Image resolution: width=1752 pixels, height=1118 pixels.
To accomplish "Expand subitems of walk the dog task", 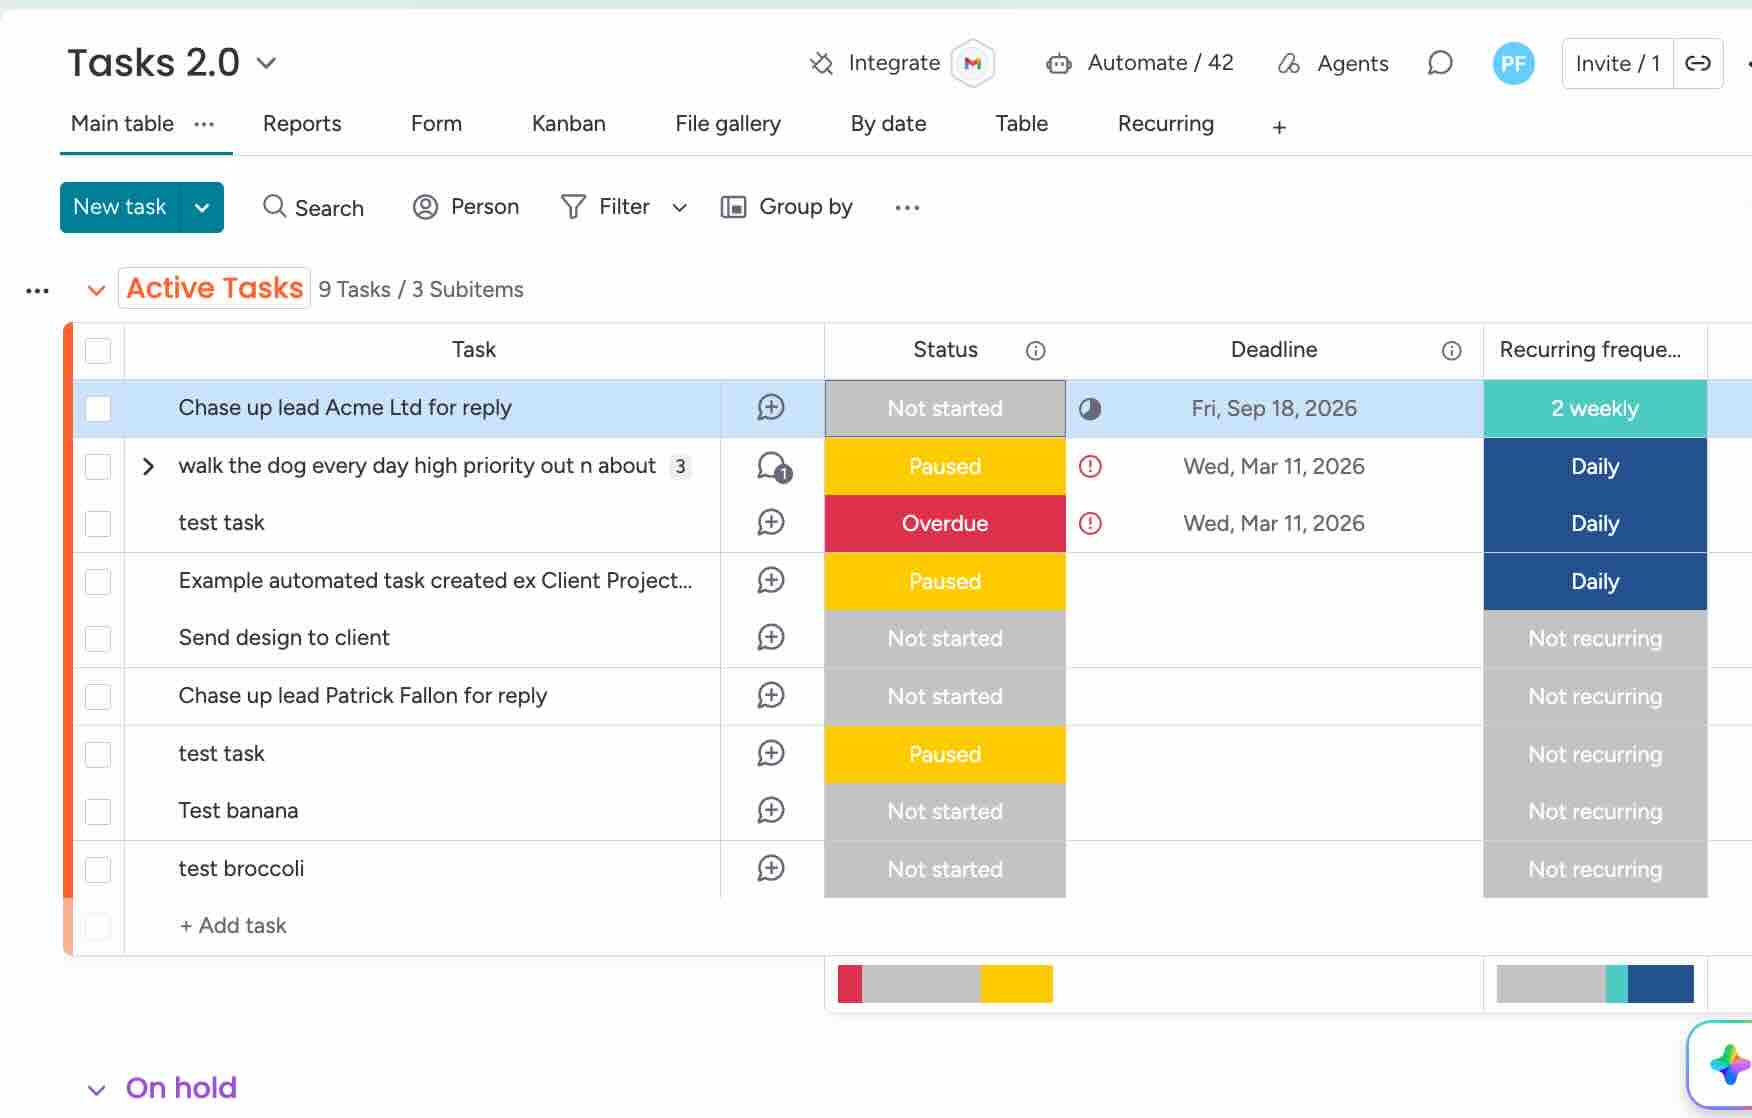I will [x=148, y=466].
